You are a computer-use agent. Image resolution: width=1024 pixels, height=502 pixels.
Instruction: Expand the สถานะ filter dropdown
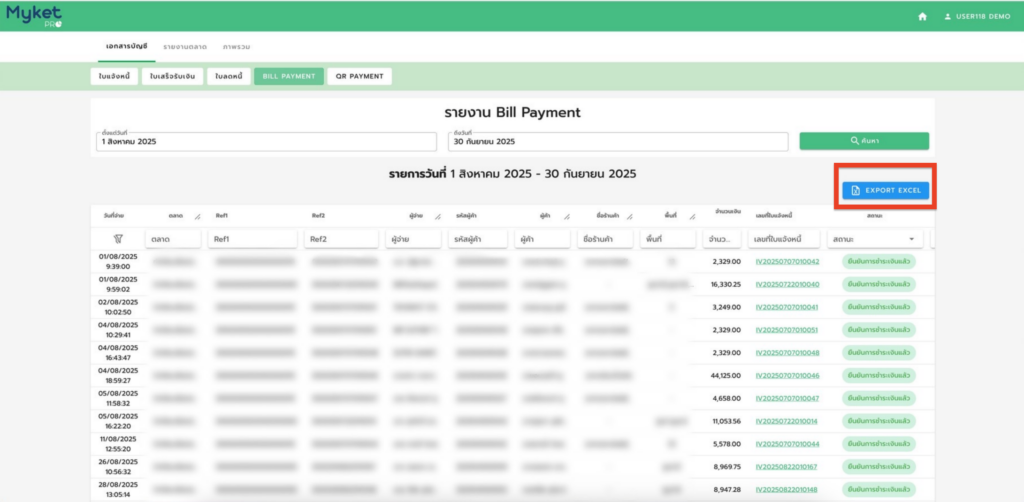click(x=875, y=240)
